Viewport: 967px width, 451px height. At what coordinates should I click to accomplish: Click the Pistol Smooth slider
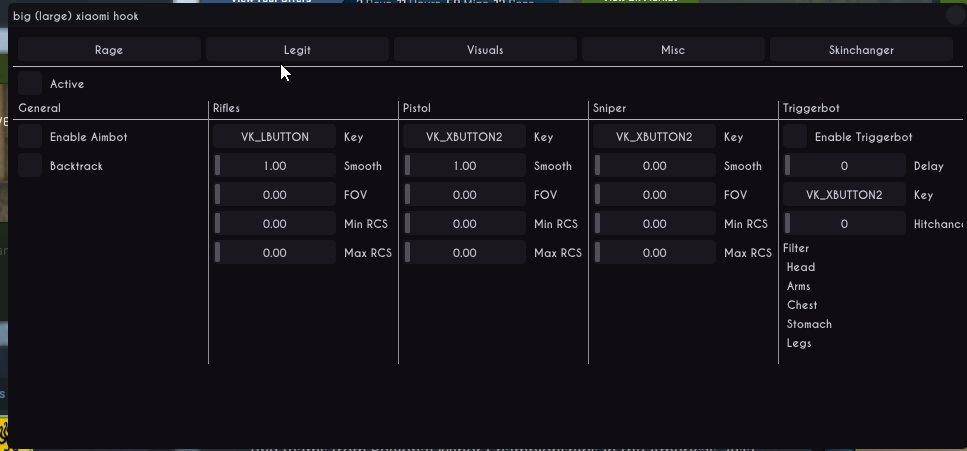[x=464, y=165]
